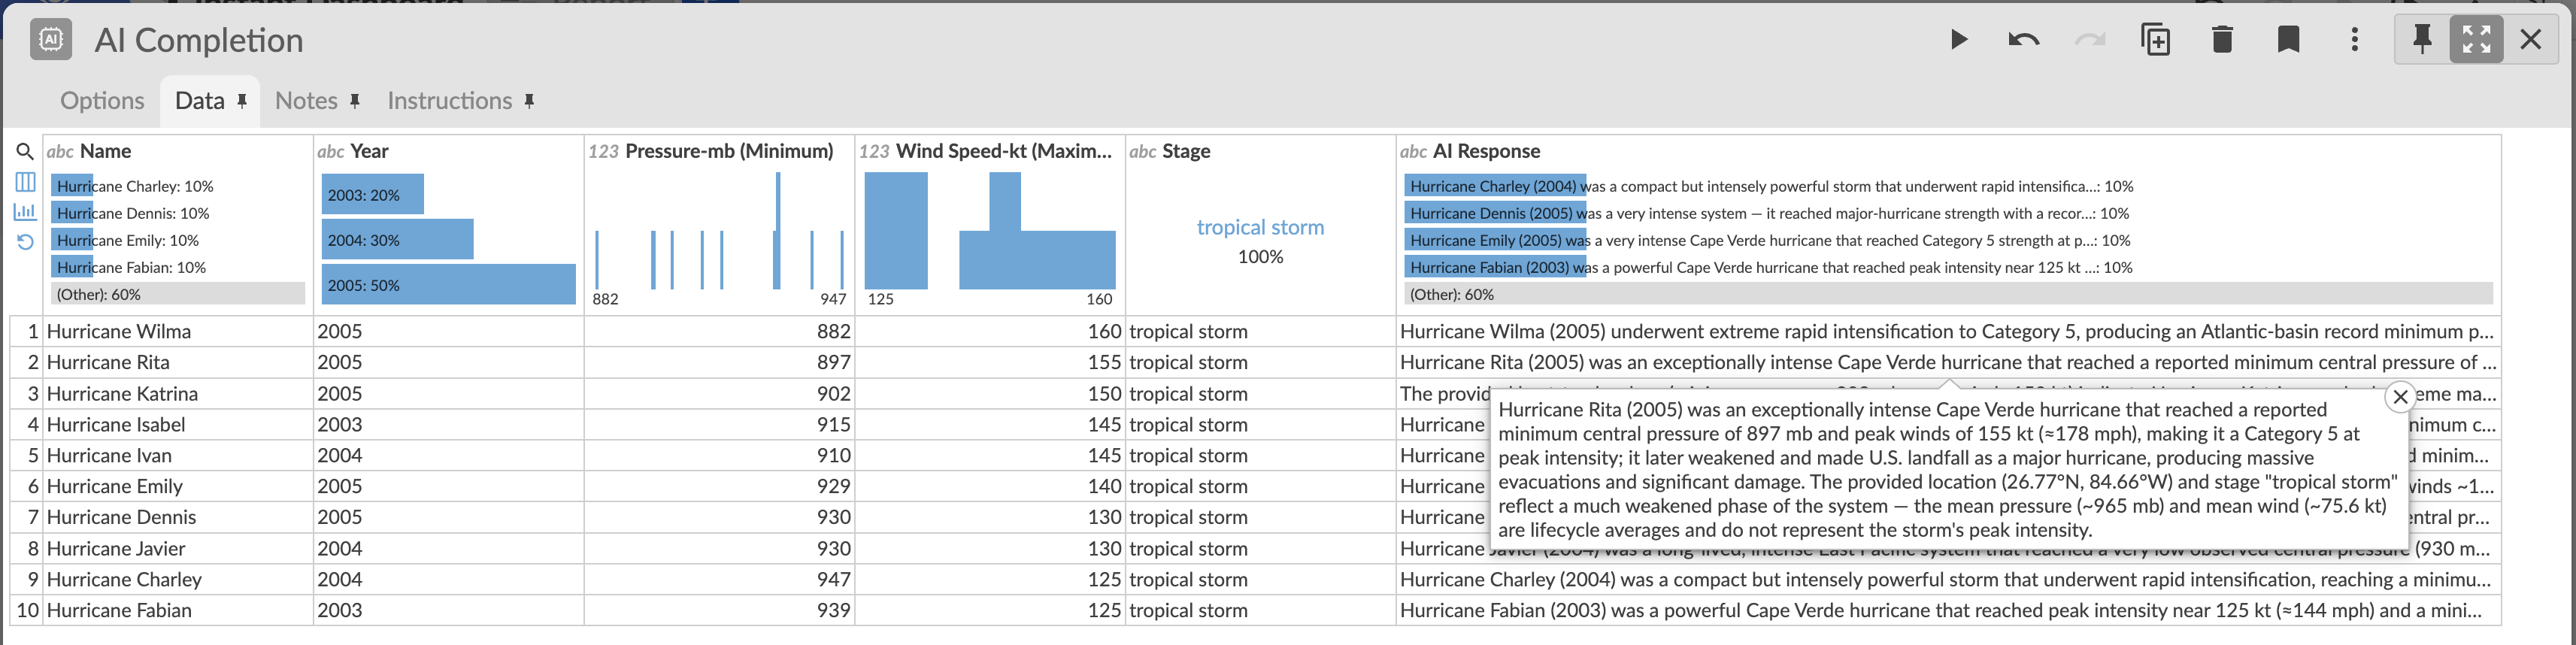Viewport: 2576px width, 645px height.
Task: Click Hurricane Charley (2004) AI Response cell
Action: pos(1948,579)
